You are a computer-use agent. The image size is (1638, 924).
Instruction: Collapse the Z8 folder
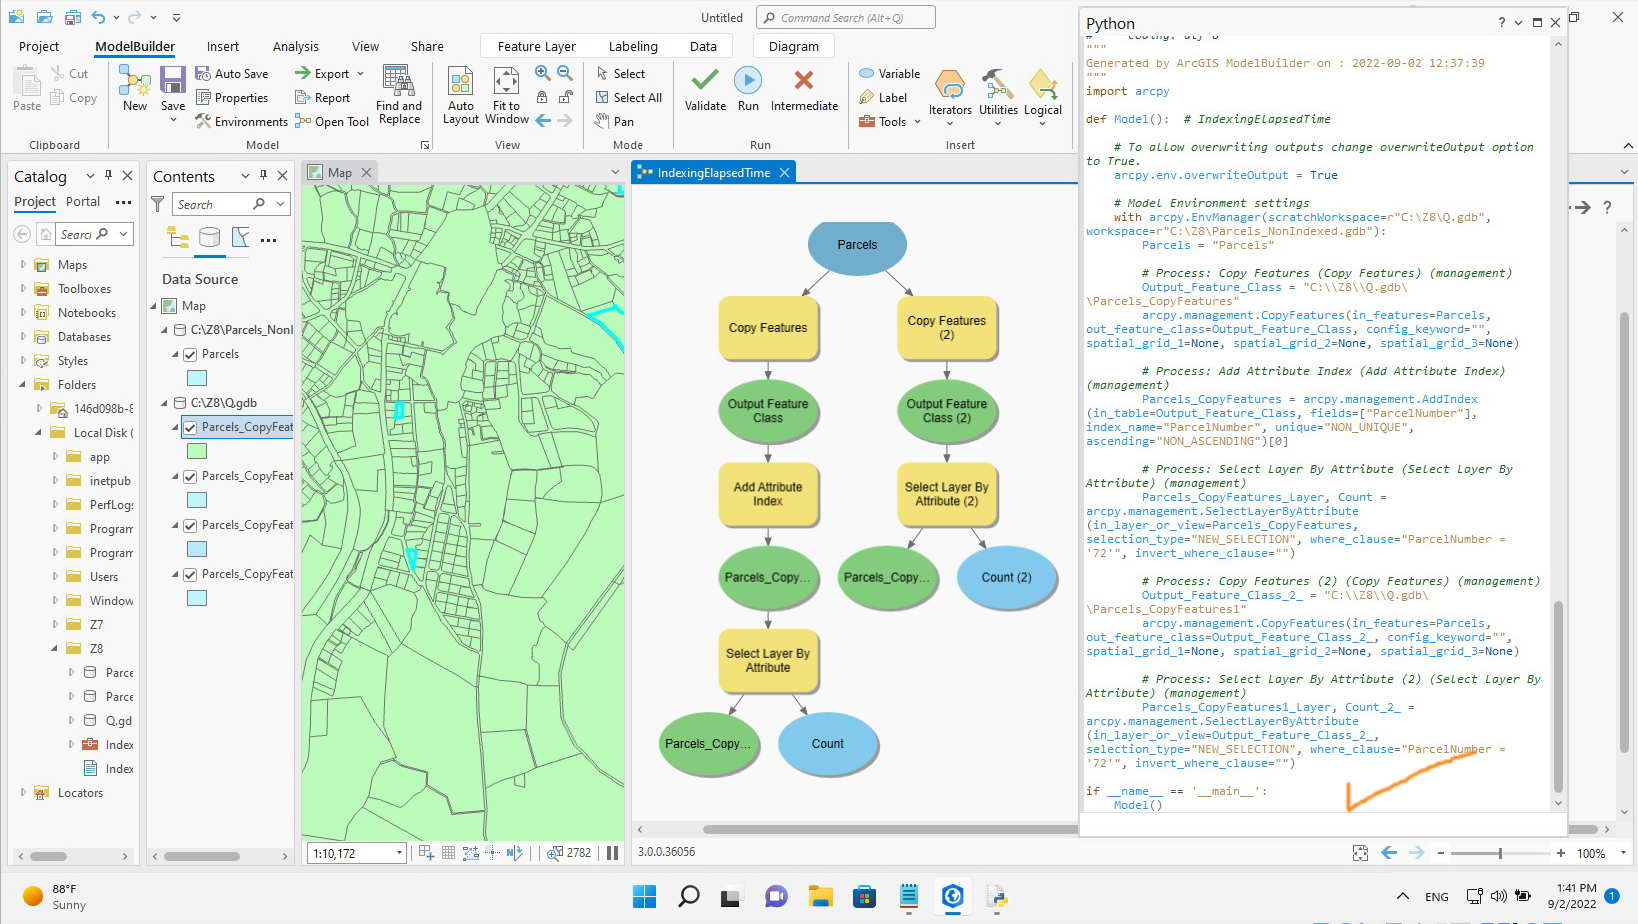click(x=55, y=648)
